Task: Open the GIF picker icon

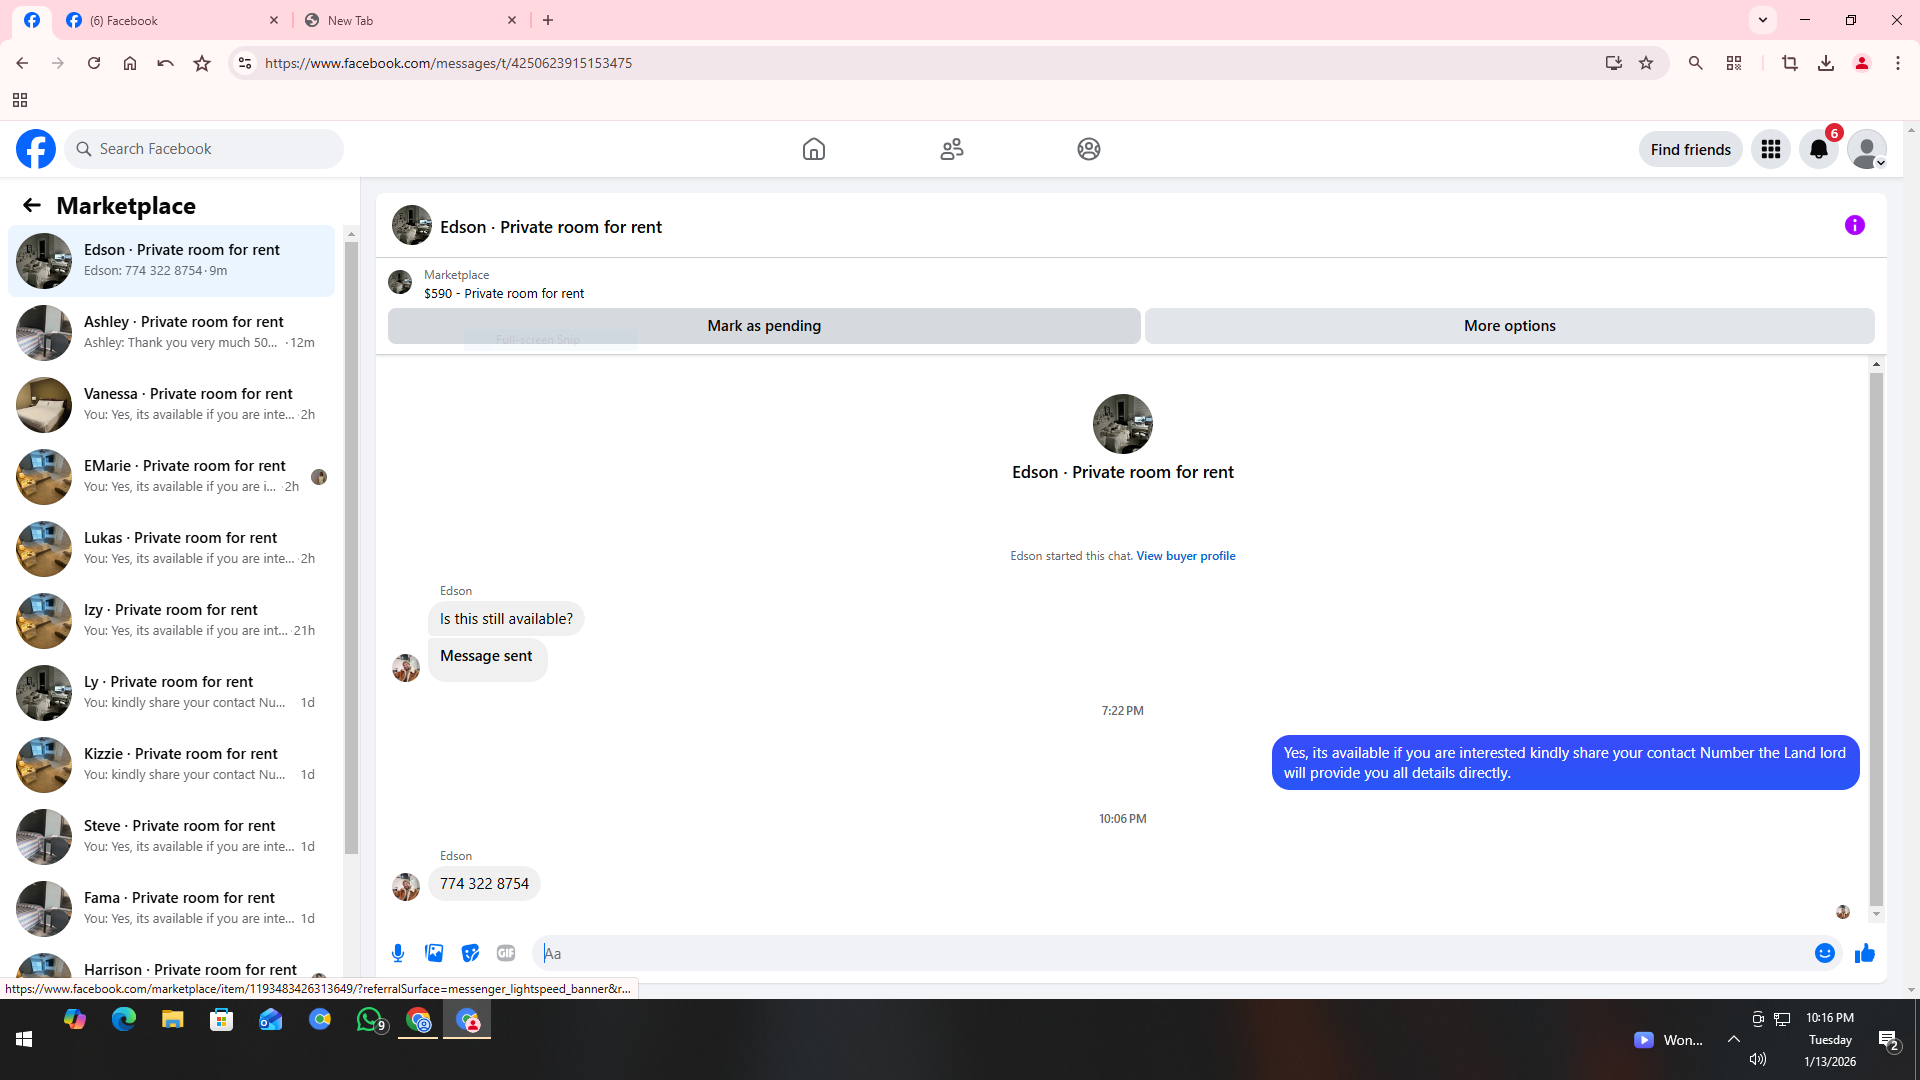Action: click(x=506, y=953)
